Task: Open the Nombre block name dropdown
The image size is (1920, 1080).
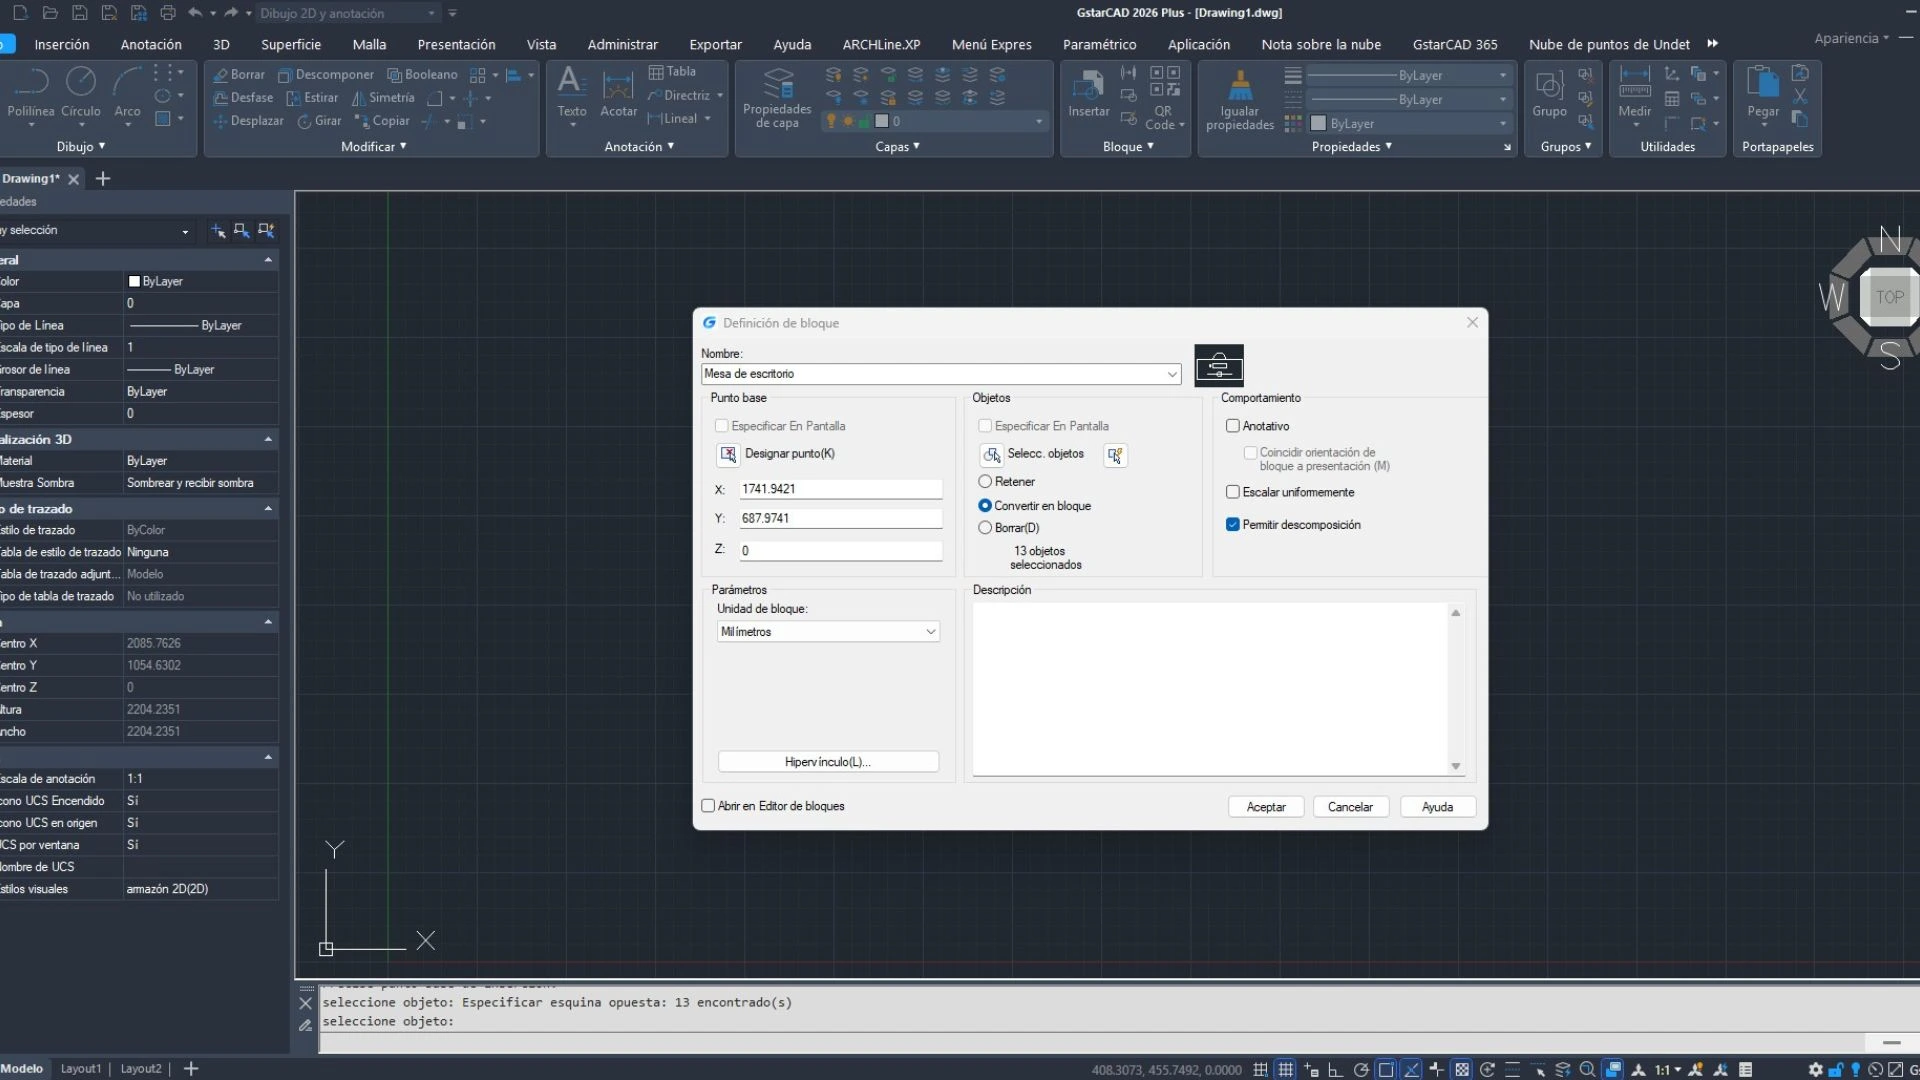Action: click(x=1171, y=374)
